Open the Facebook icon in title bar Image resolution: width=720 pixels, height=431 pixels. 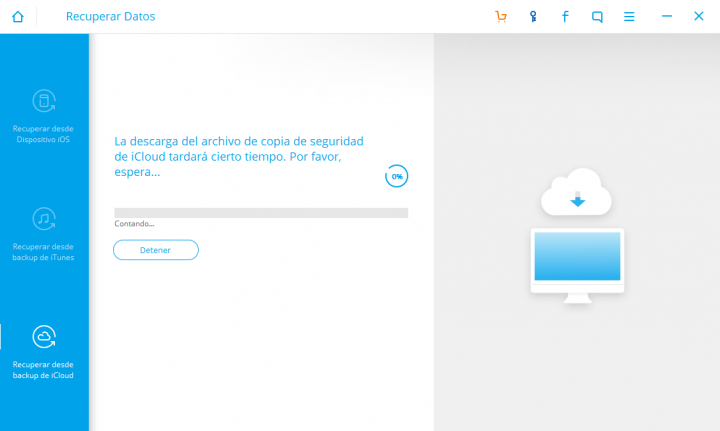(x=565, y=16)
